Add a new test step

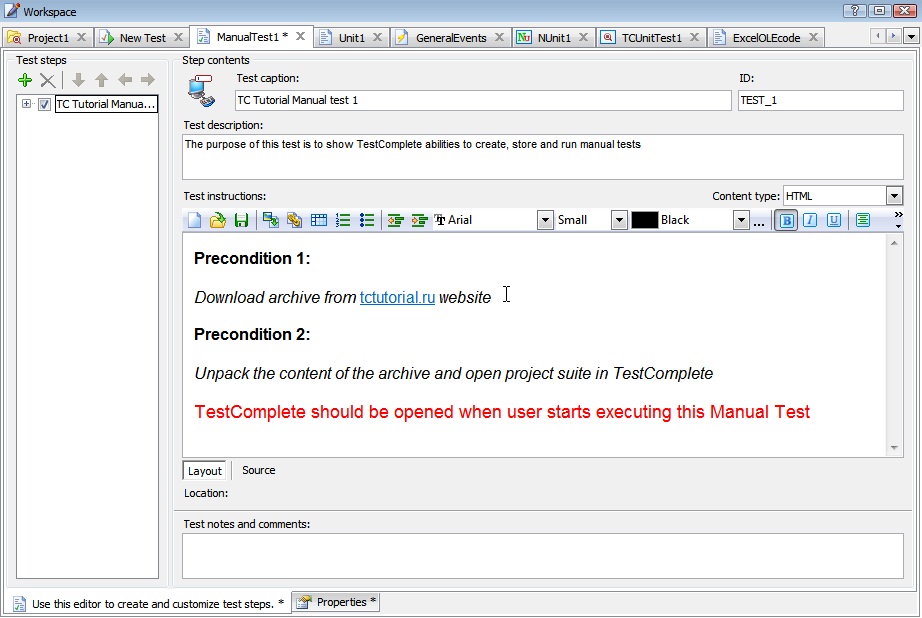click(25, 80)
